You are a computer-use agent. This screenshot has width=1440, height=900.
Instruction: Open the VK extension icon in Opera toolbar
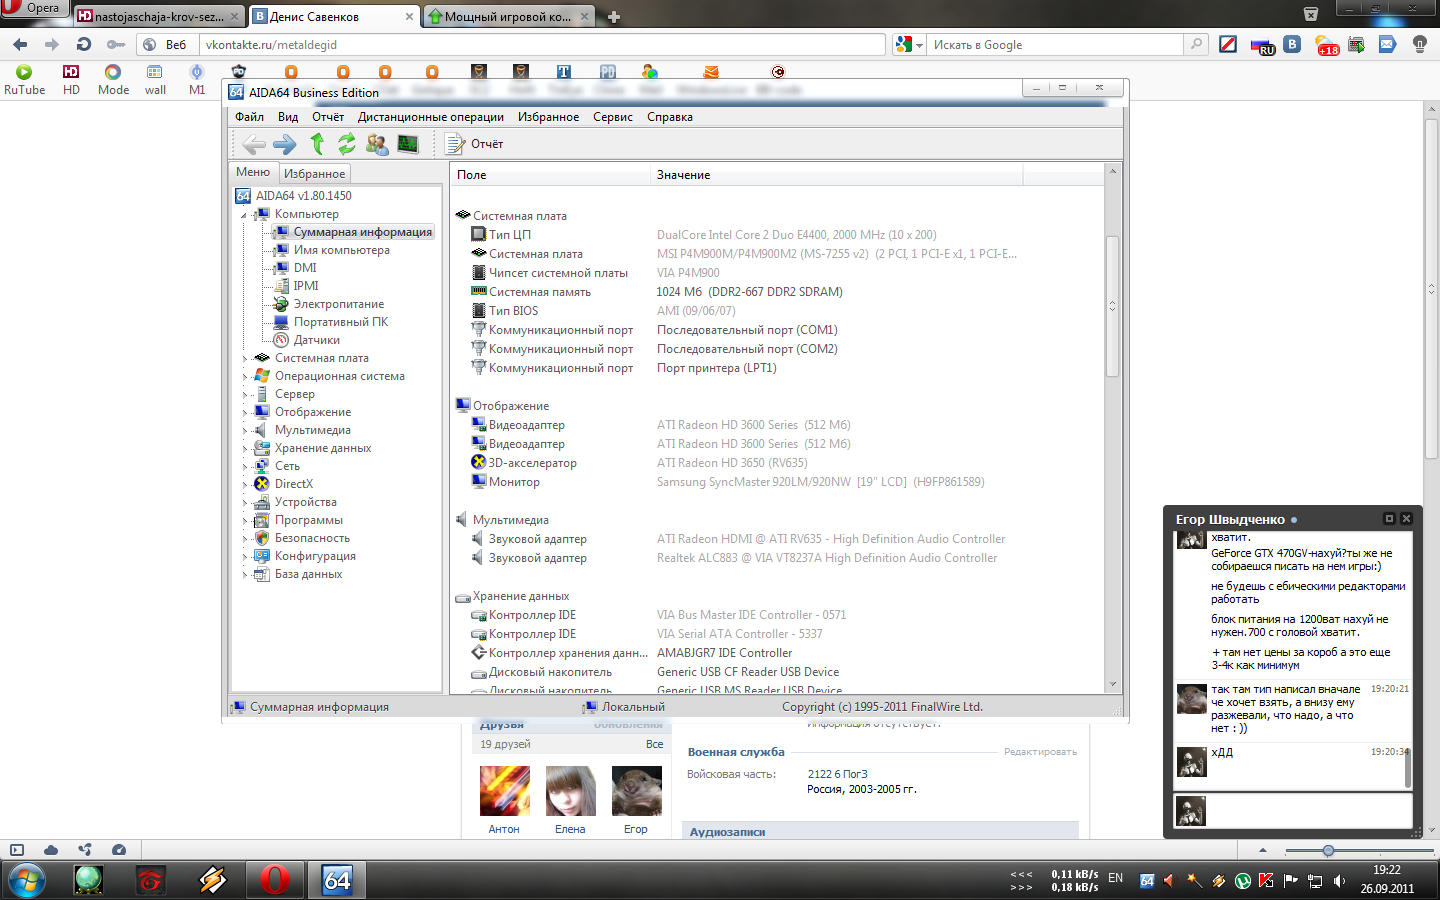[x=1292, y=44]
